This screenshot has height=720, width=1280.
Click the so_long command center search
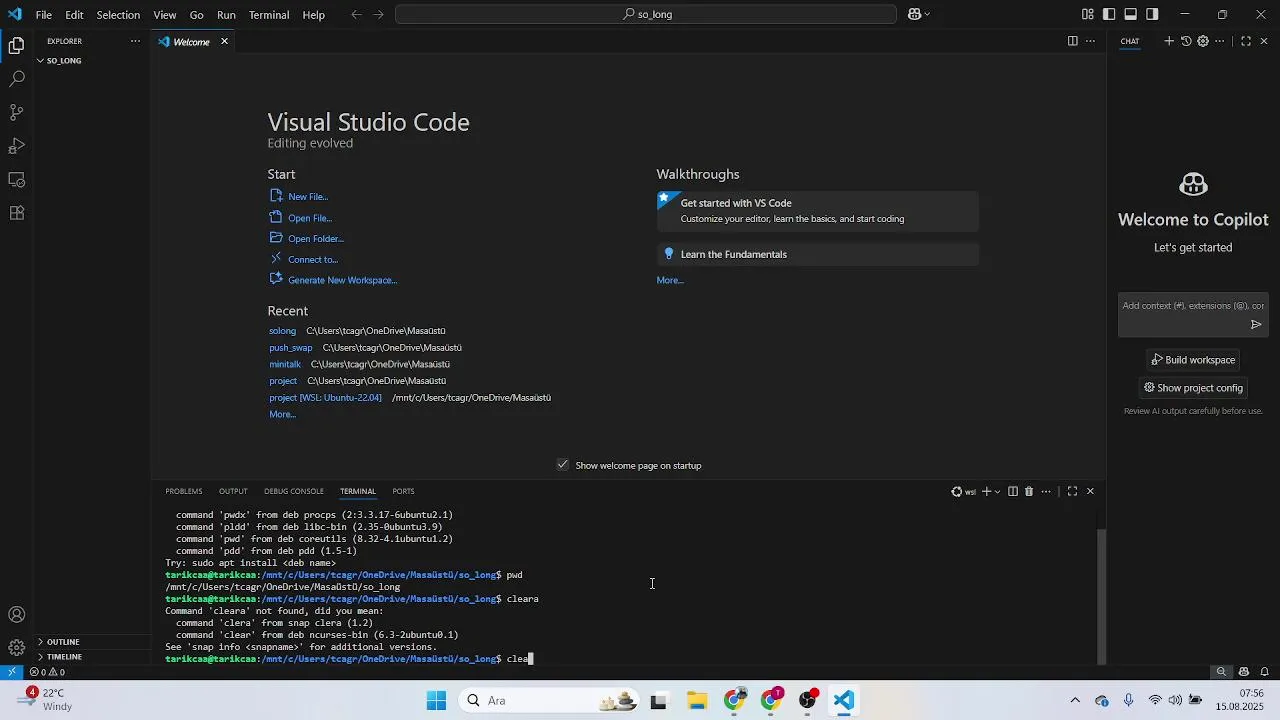coord(646,14)
